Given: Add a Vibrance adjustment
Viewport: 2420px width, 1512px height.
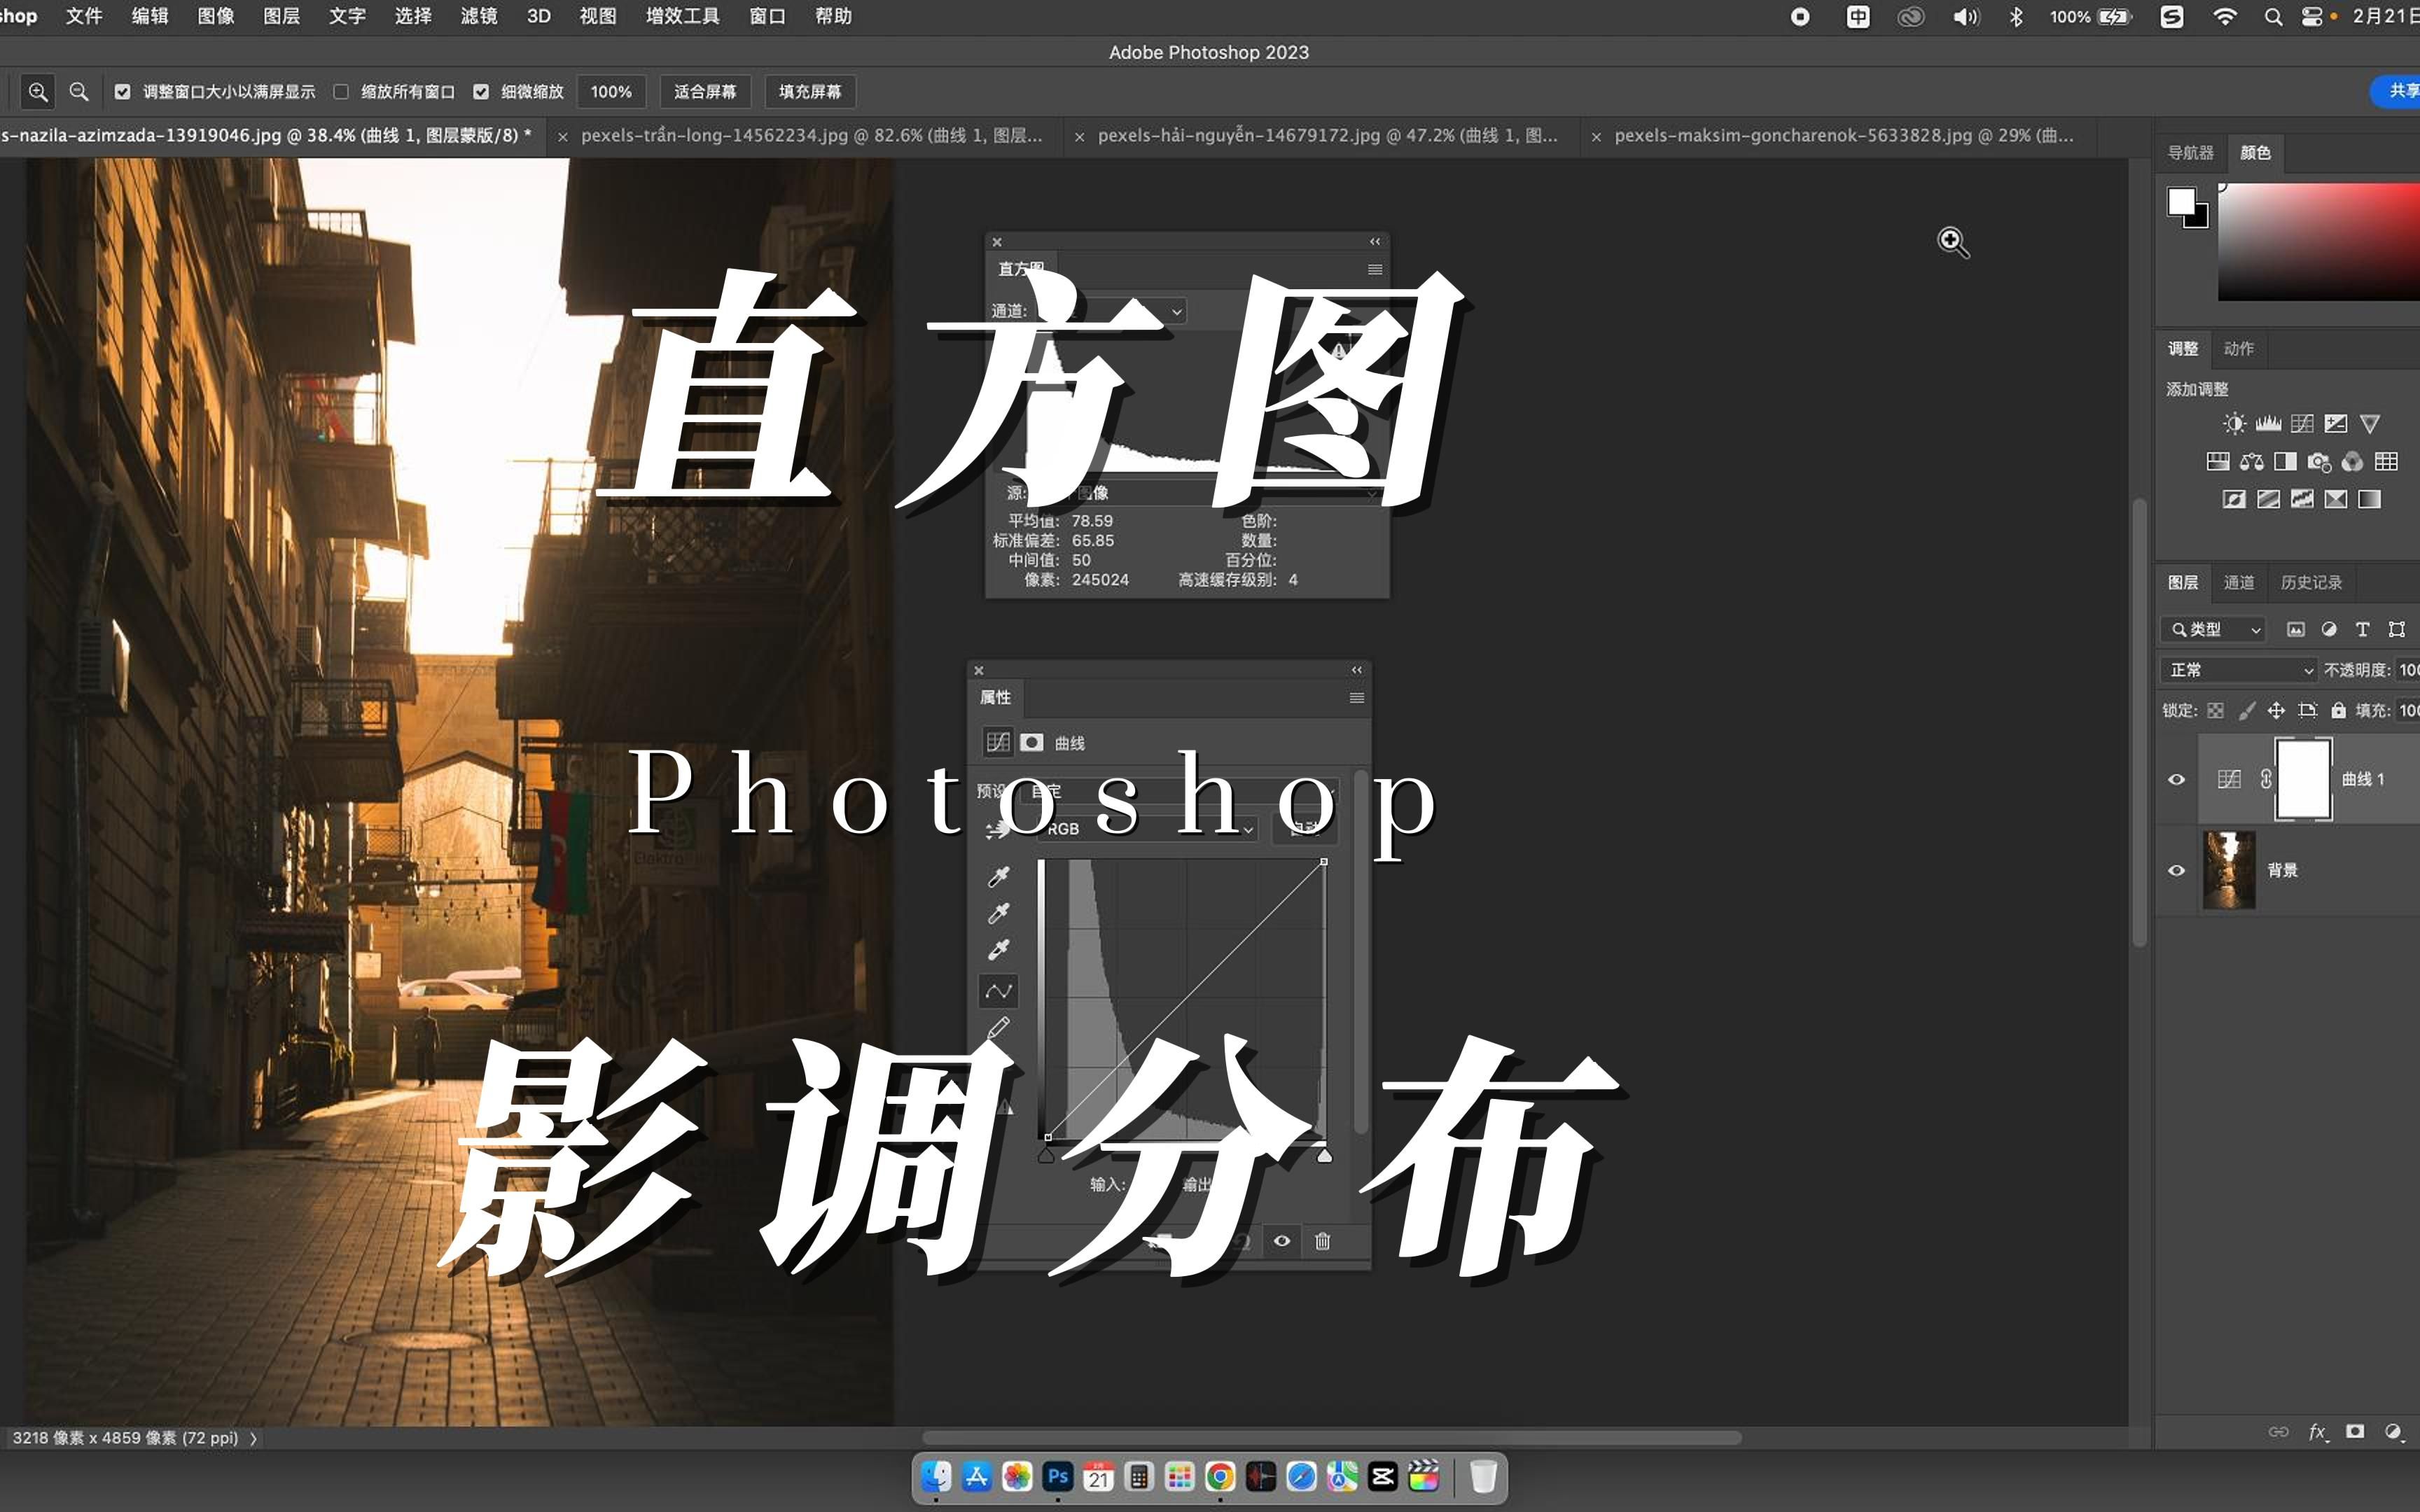Looking at the screenshot, I should pos(2370,424).
